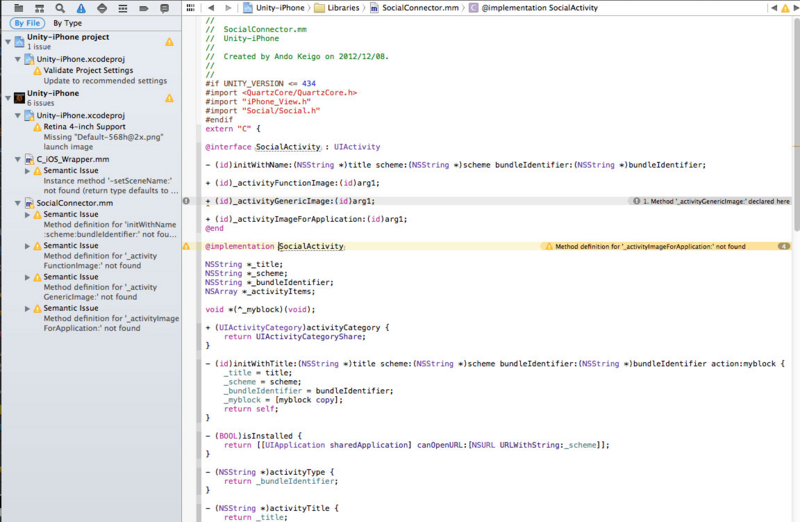The image size is (800, 522).
Task: Go back with the left arrow
Action: 211,8
